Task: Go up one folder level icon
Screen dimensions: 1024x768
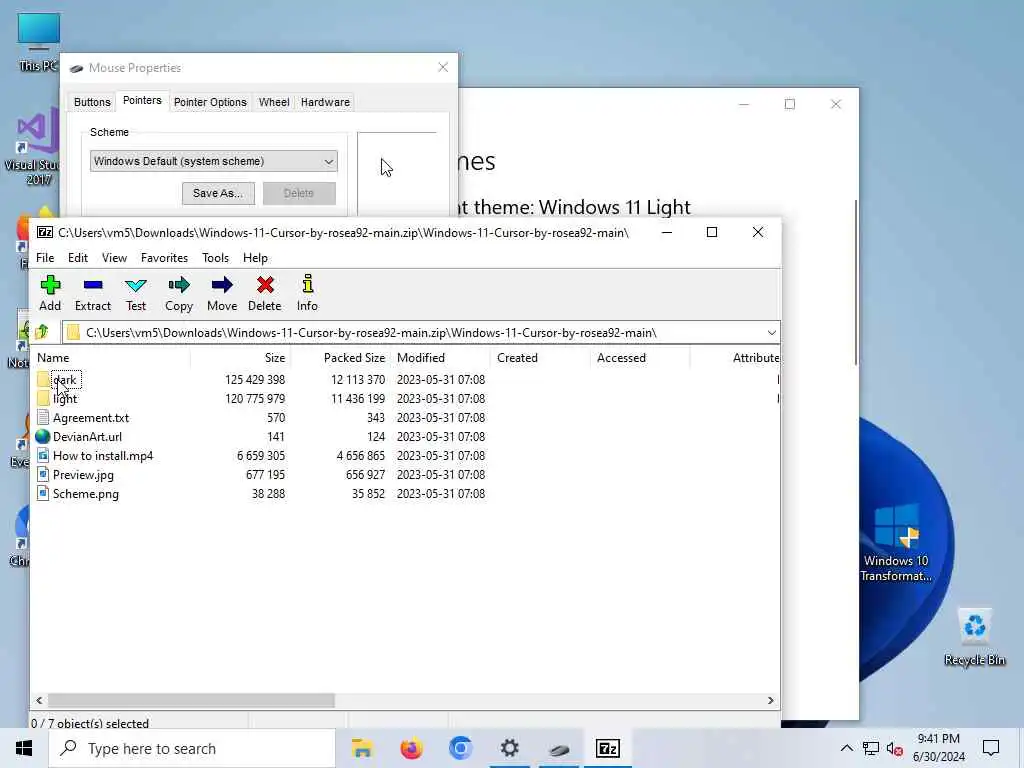Action: [x=42, y=332]
